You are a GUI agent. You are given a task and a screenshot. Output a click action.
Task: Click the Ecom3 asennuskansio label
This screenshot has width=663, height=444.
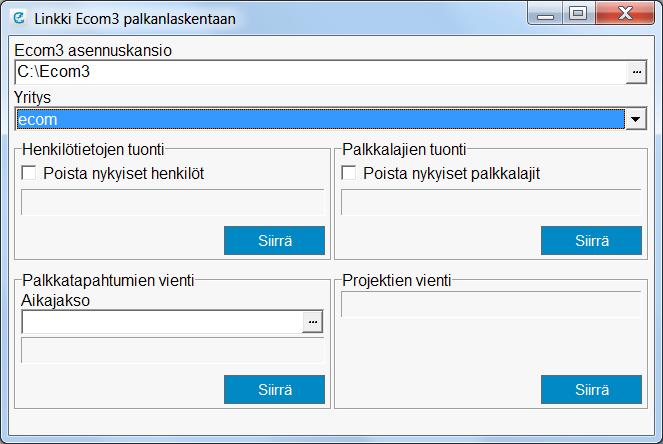tap(93, 50)
